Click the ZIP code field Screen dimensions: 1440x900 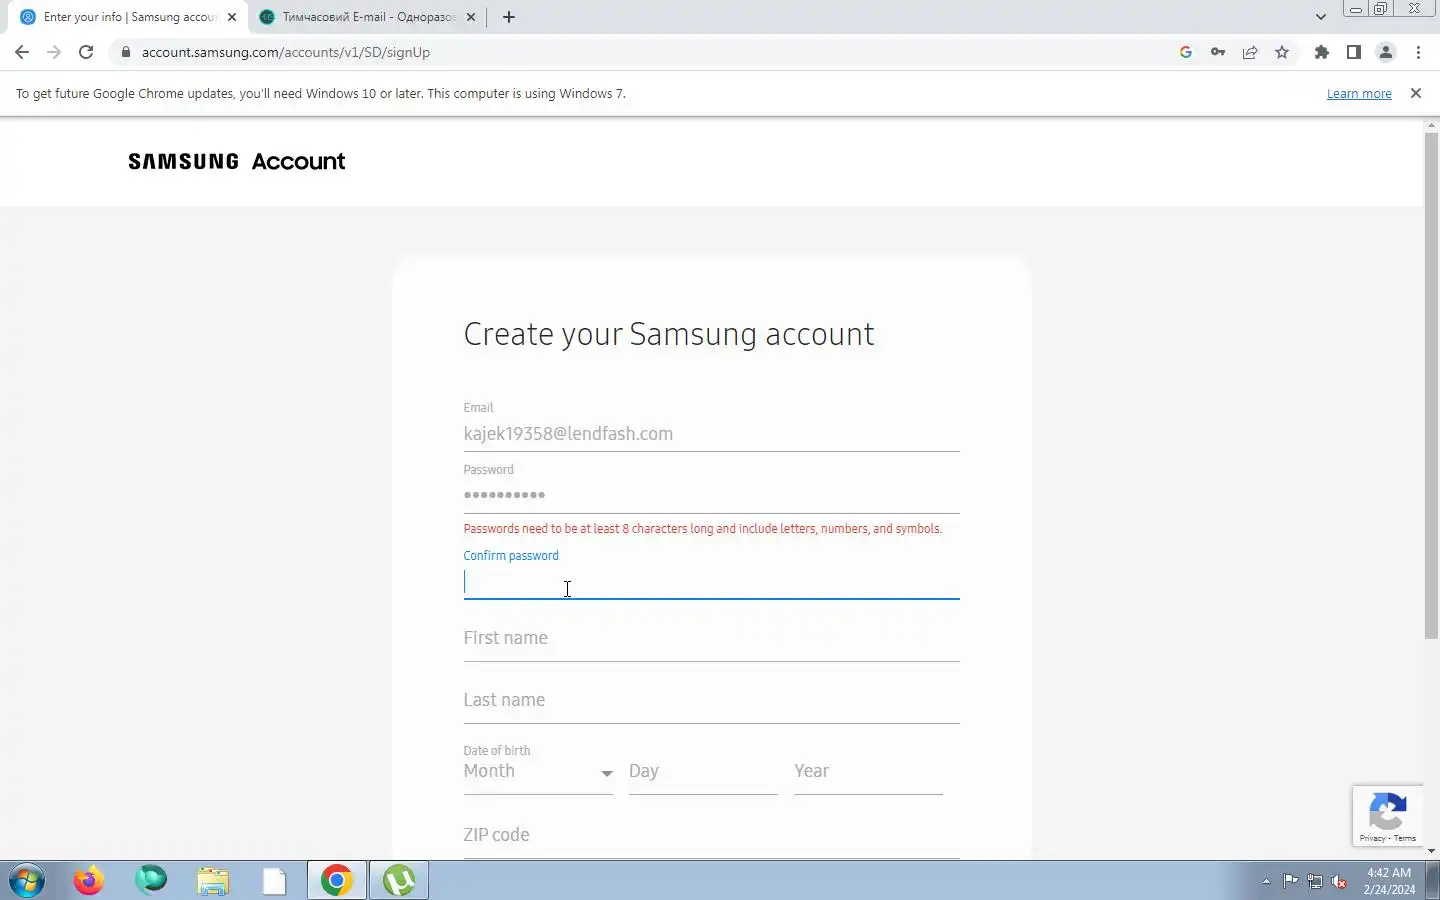[x=711, y=835]
